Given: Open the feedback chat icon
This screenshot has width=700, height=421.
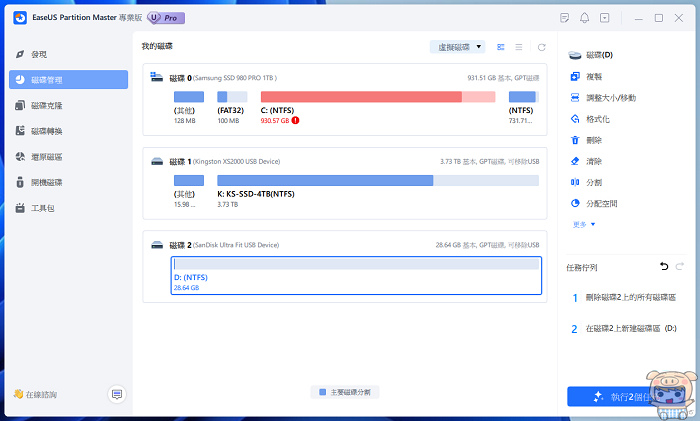Looking at the screenshot, I should point(117,394).
